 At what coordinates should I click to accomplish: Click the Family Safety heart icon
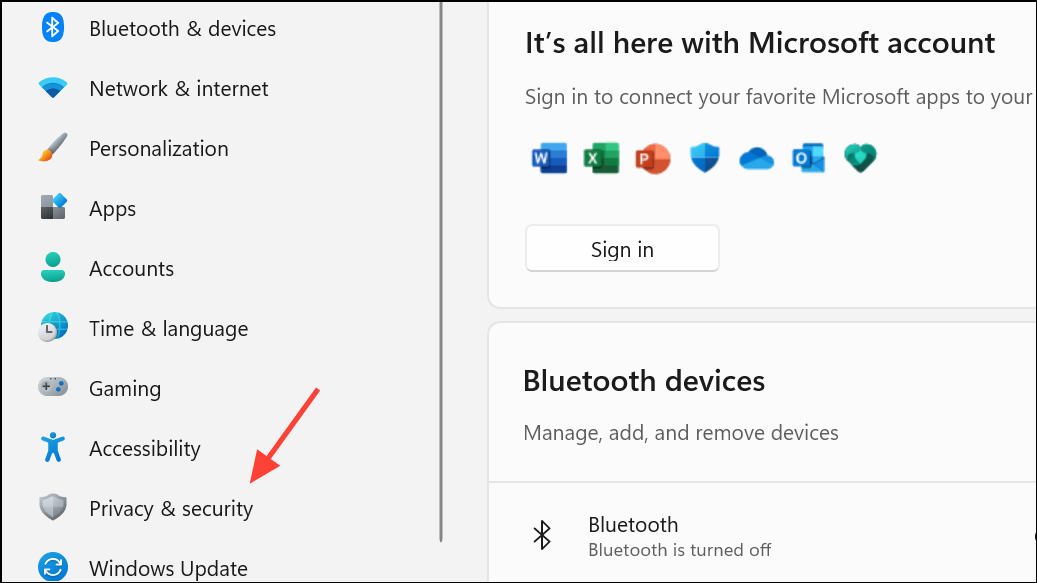click(x=860, y=157)
